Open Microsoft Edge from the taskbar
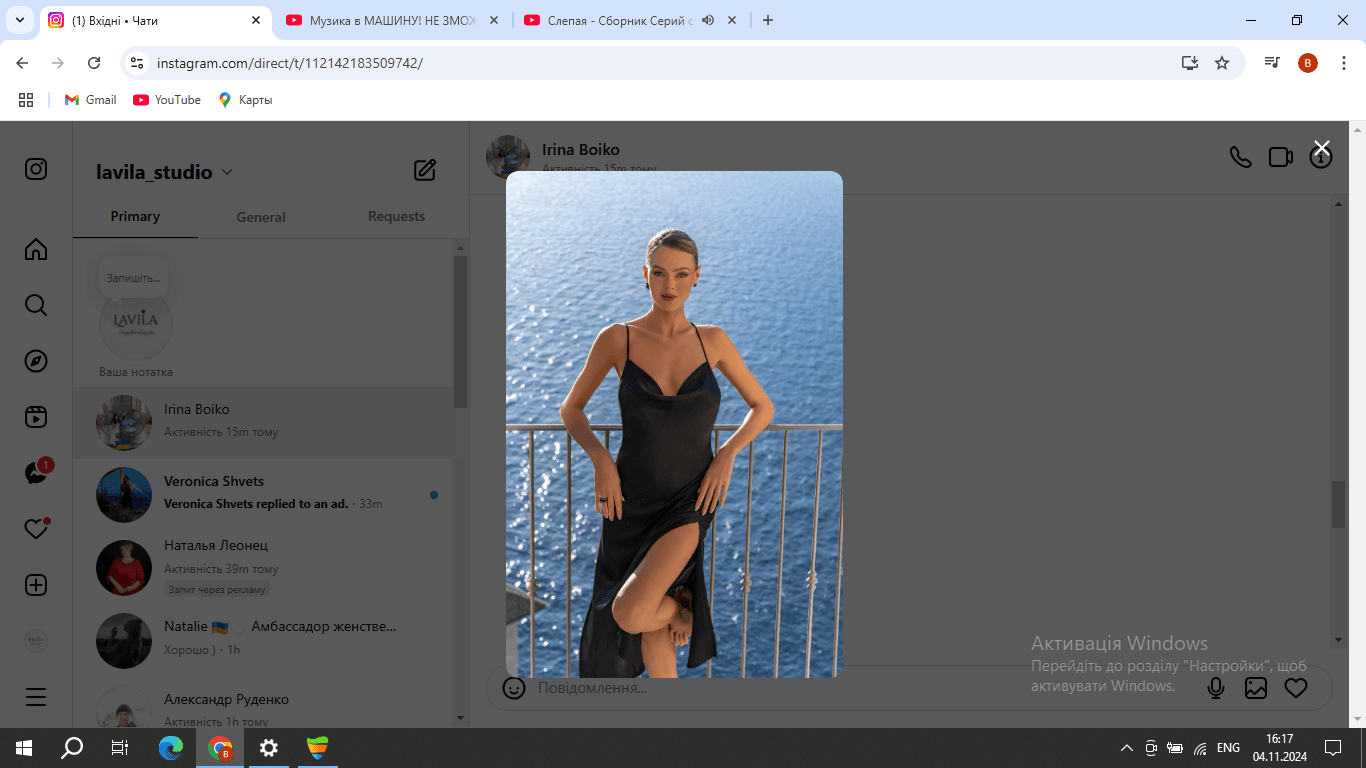Viewport: 1366px width, 768px height. pyautogui.click(x=171, y=747)
